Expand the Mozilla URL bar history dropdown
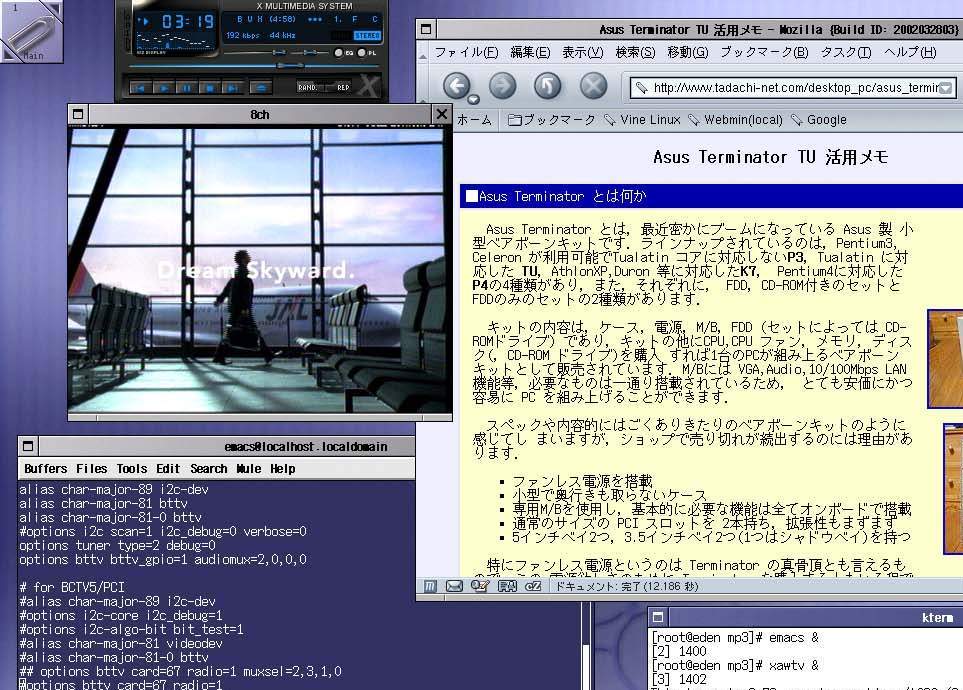Screen dimensions: 963x690 click(x=946, y=88)
